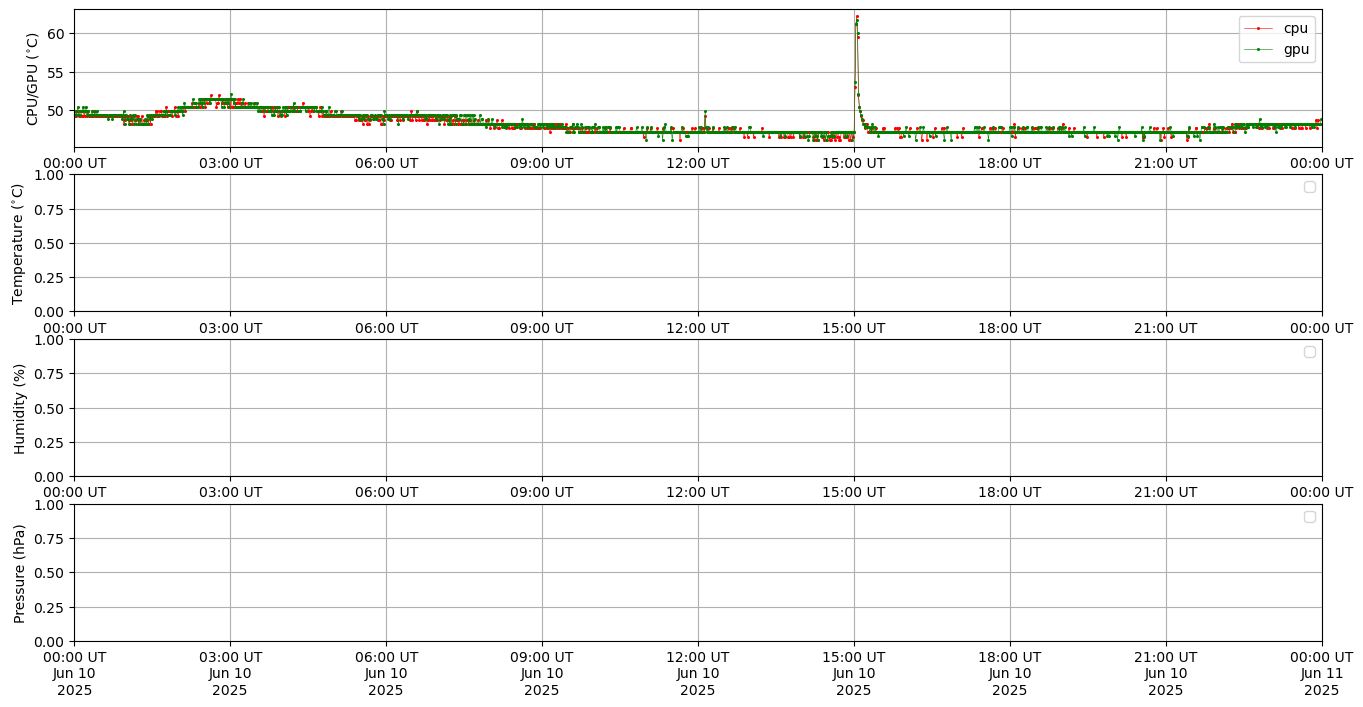
Task: Click empty legend box in Humidity panel
Action: pyautogui.click(x=1309, y=352)
